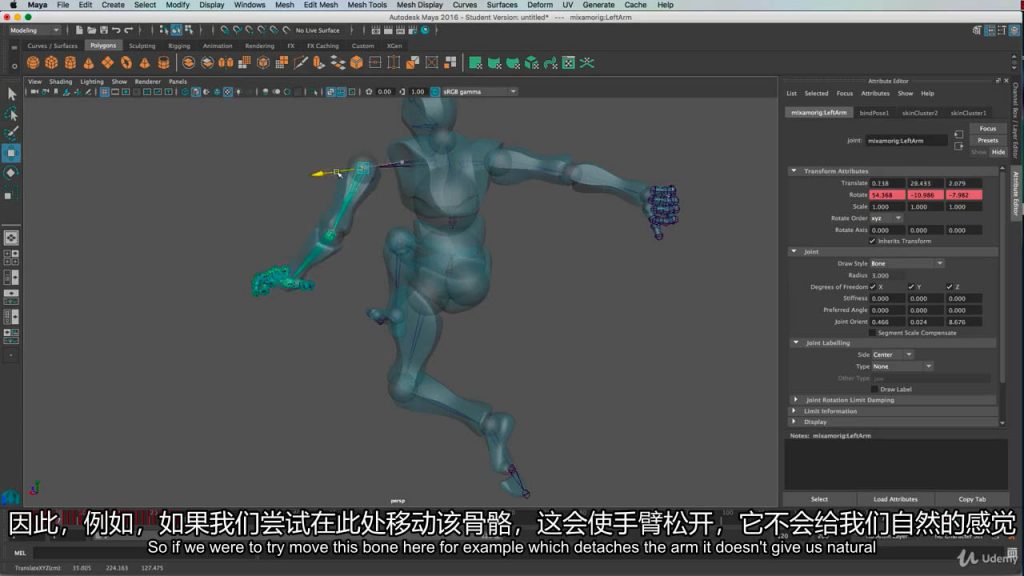Switch to the Scale tool

[11, 194]
